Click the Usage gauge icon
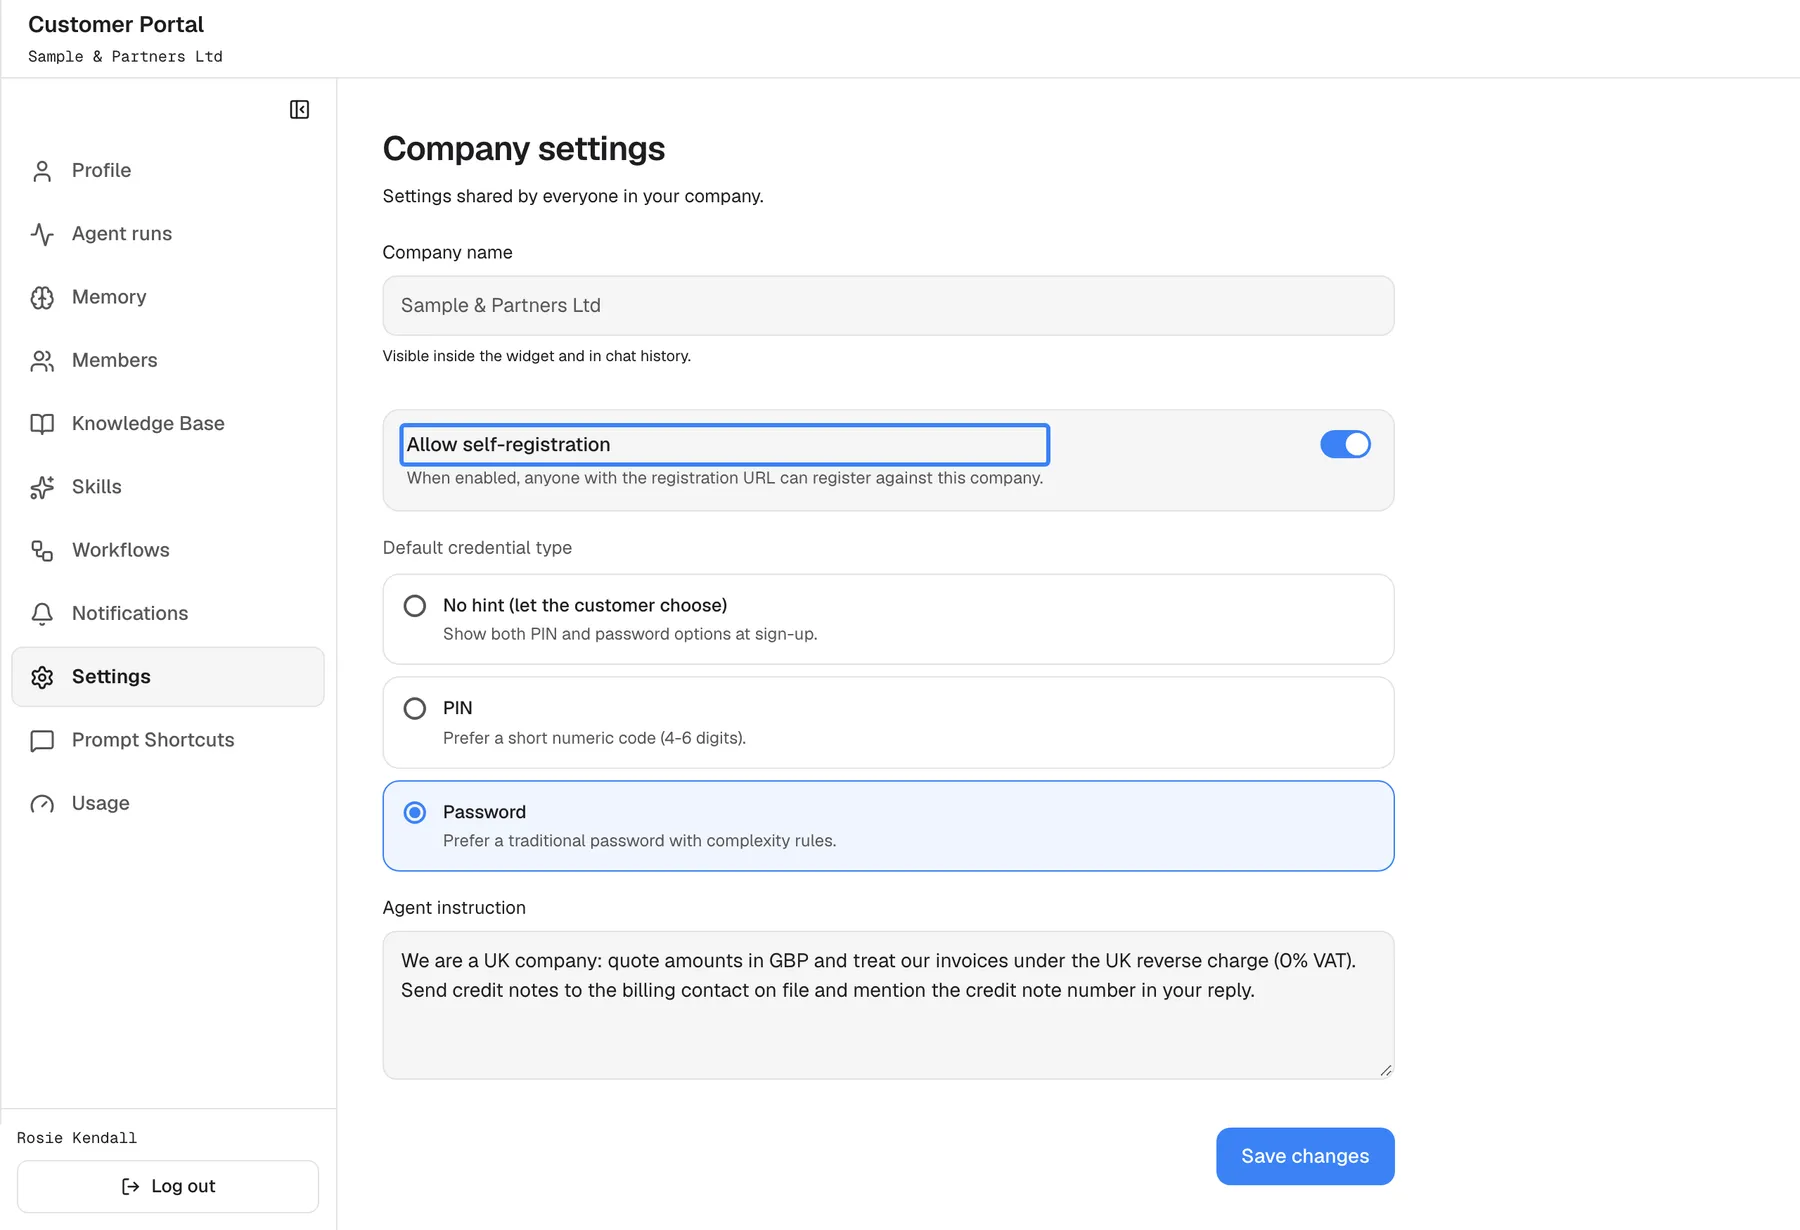Image resolution: width=1800 pixels, height=1230 pixels. point(42,804)
